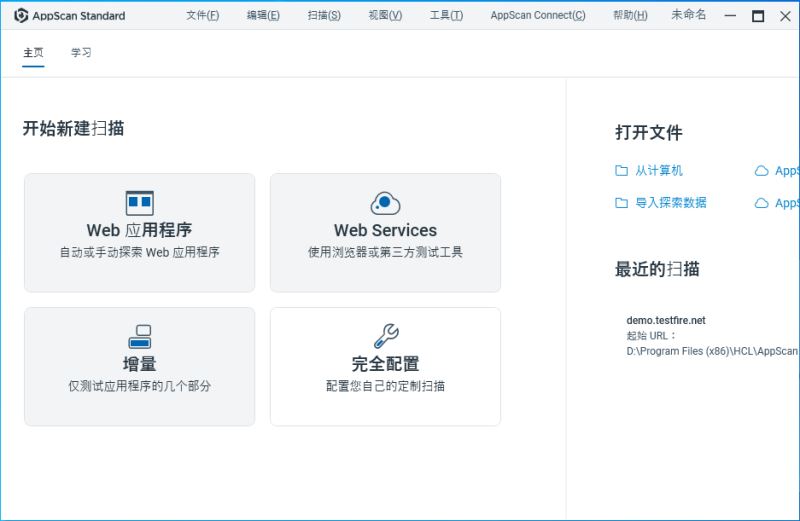Open the 帮助(H) menu
Viewport: 800px width, 521px height.
pyautogui.click(x=630, y=15)
